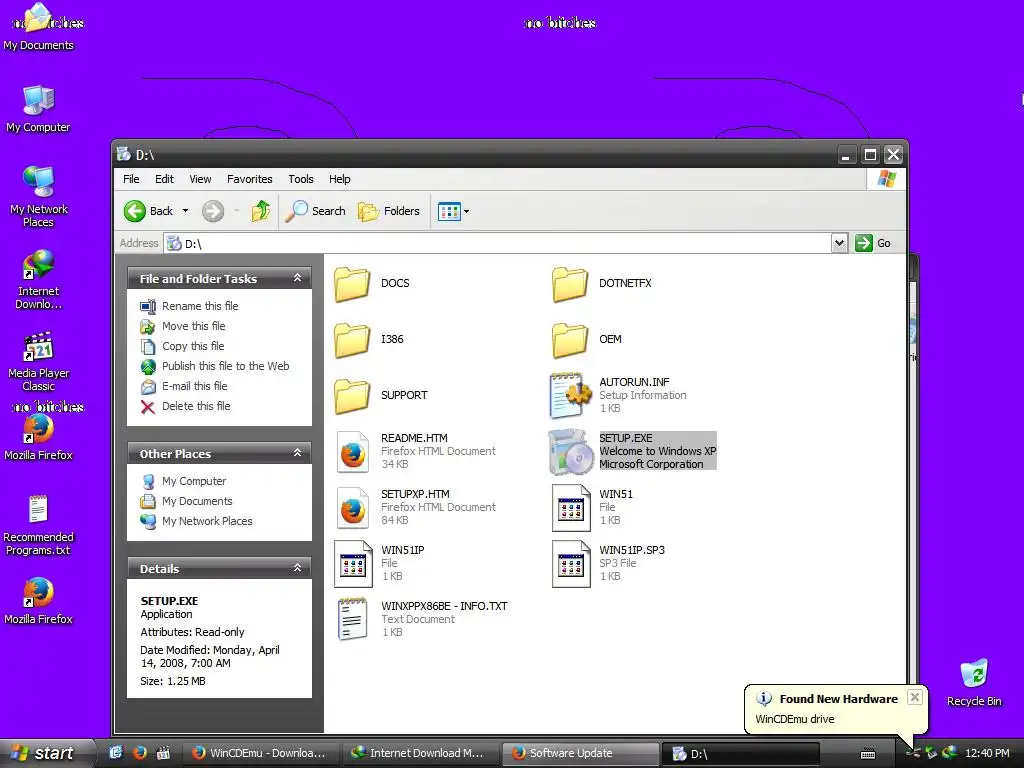Select the WINXPPX86BE - INFO.TXT text file icon
Image resolution: width=1024 pixels, height=768 pixels.
[x=353, y=619]
